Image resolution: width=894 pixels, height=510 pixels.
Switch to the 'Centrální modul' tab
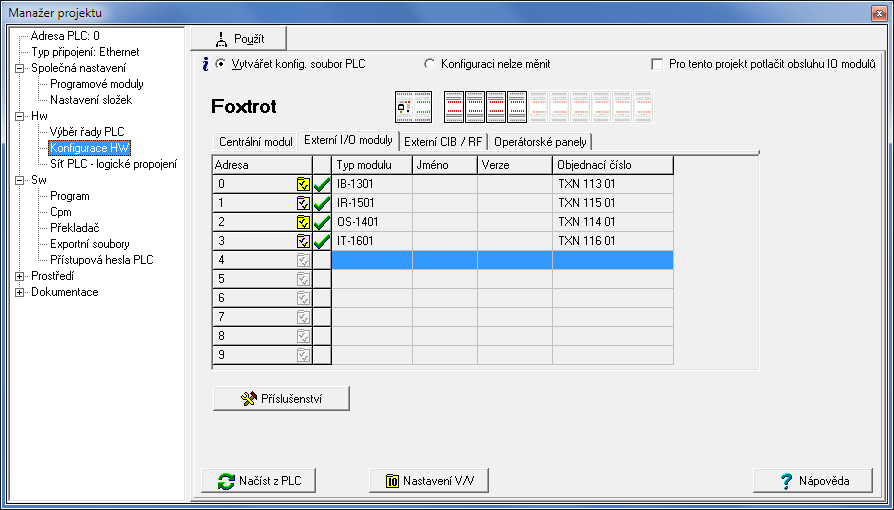point(255,141)
